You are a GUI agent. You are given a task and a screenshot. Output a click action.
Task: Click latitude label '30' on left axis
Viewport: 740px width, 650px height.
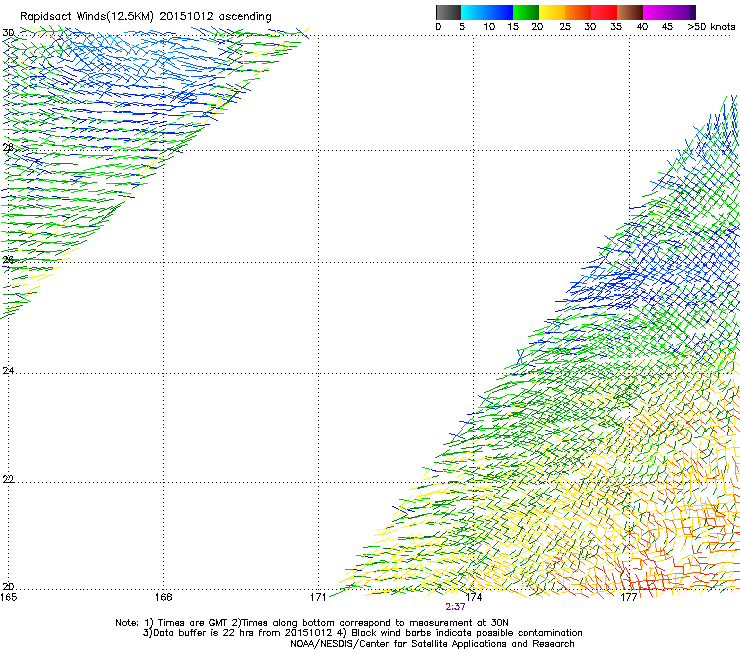click(x=8, y=33)
